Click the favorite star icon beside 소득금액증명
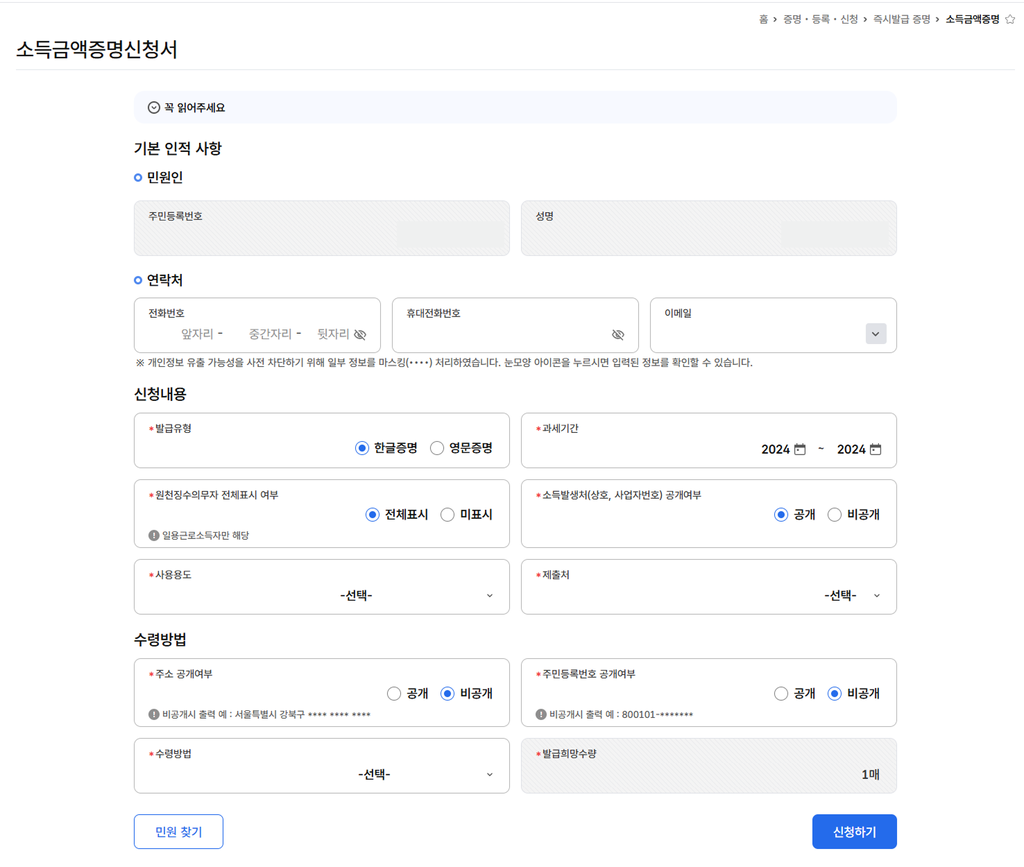Viewport: 1024px width, 867px height. click(1009, 19)
